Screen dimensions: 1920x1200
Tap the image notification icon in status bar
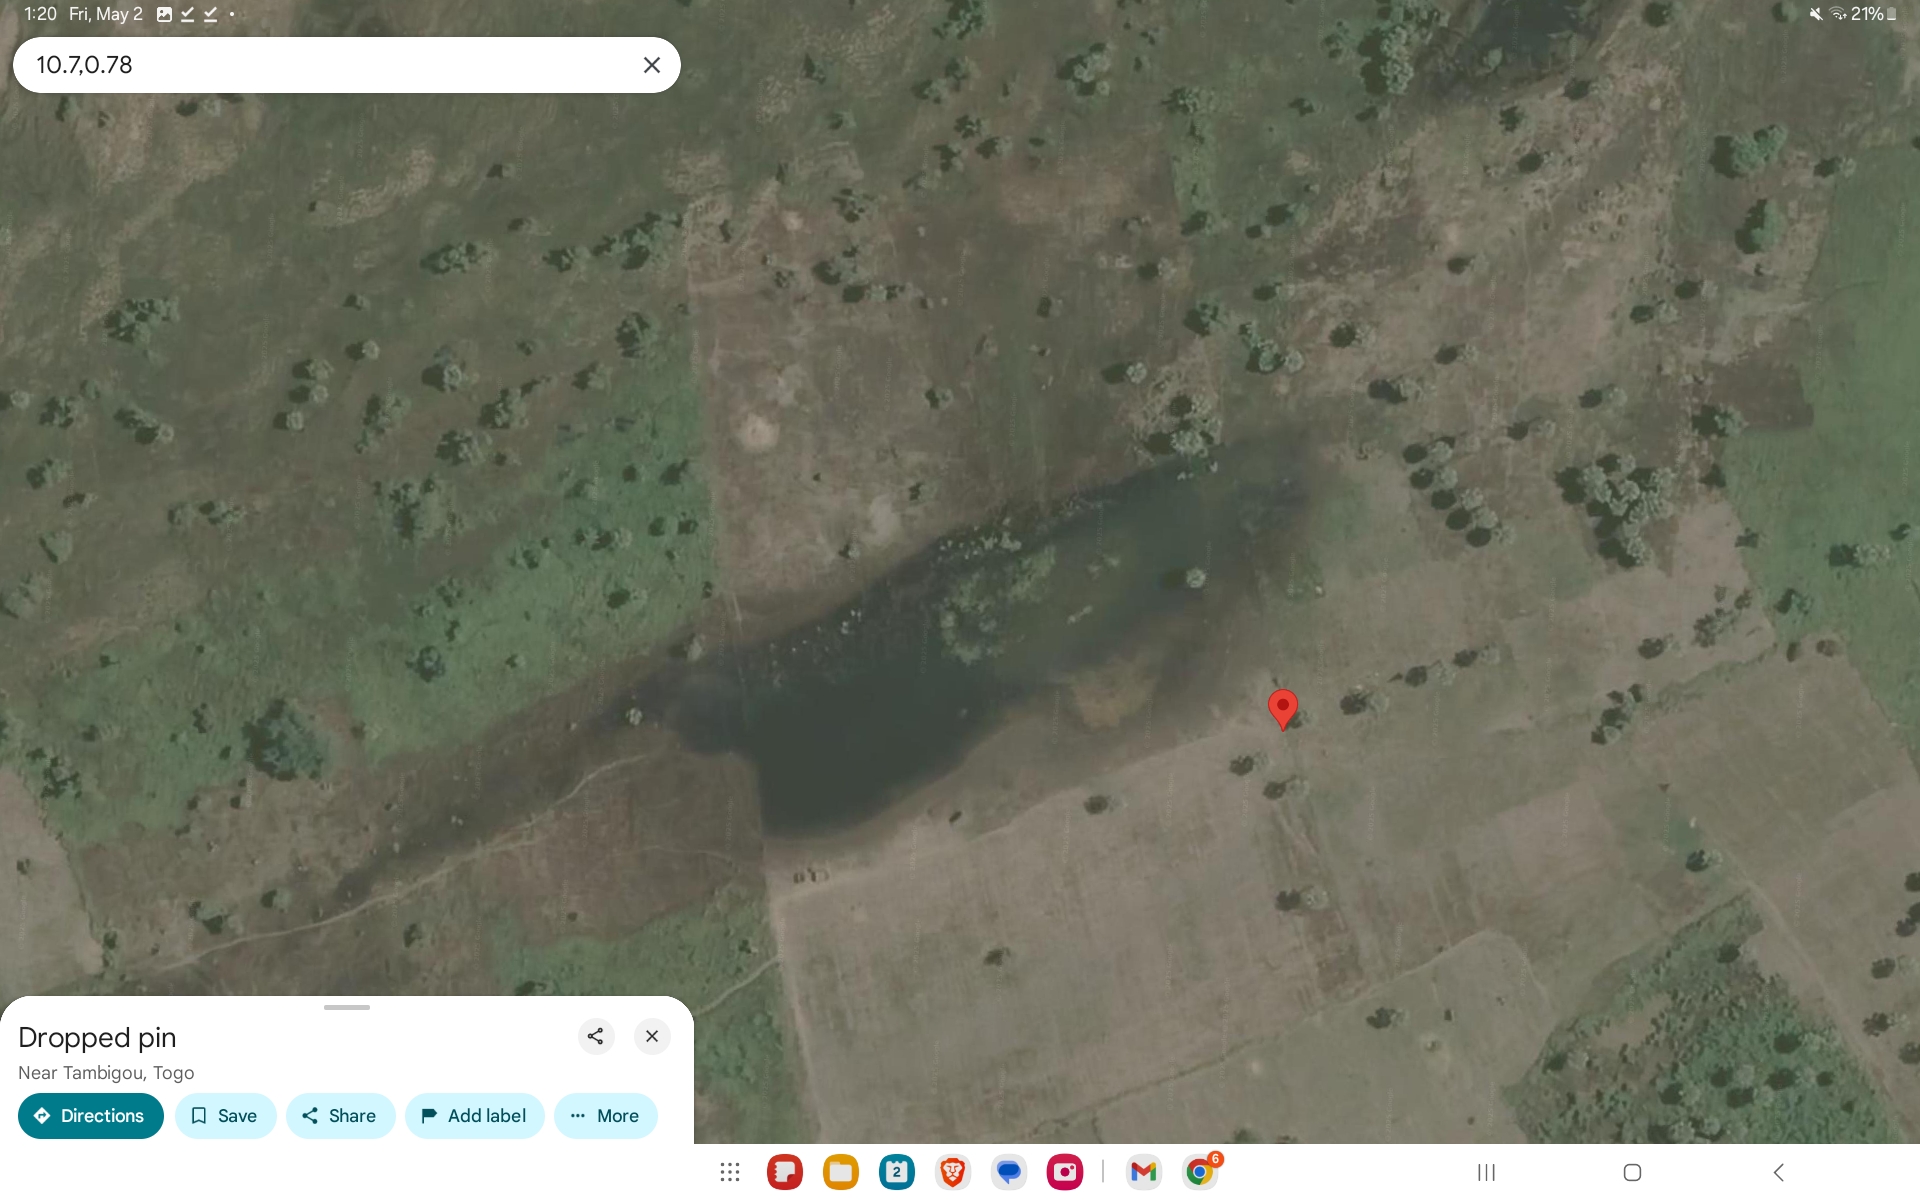pyautogui.click(x=164, y=14)
